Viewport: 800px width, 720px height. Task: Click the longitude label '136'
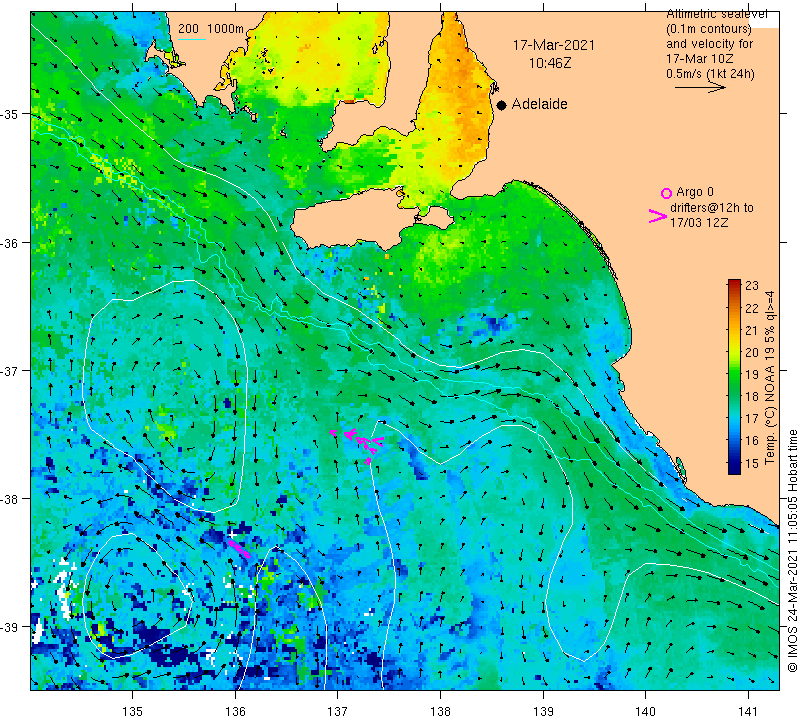pos(235,711)
